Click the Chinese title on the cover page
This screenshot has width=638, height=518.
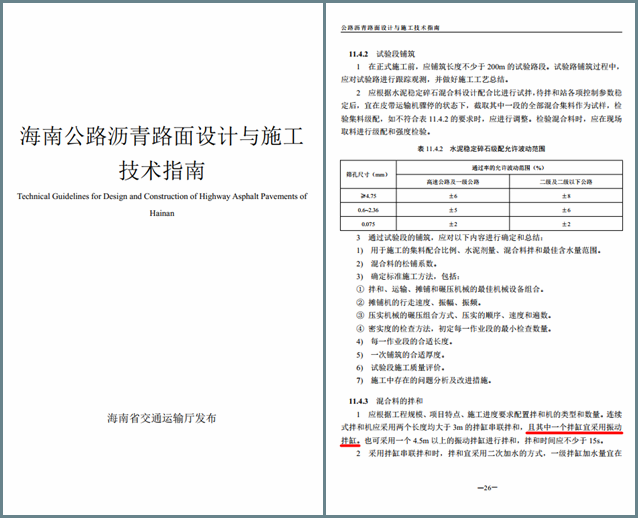coord(161,151)
